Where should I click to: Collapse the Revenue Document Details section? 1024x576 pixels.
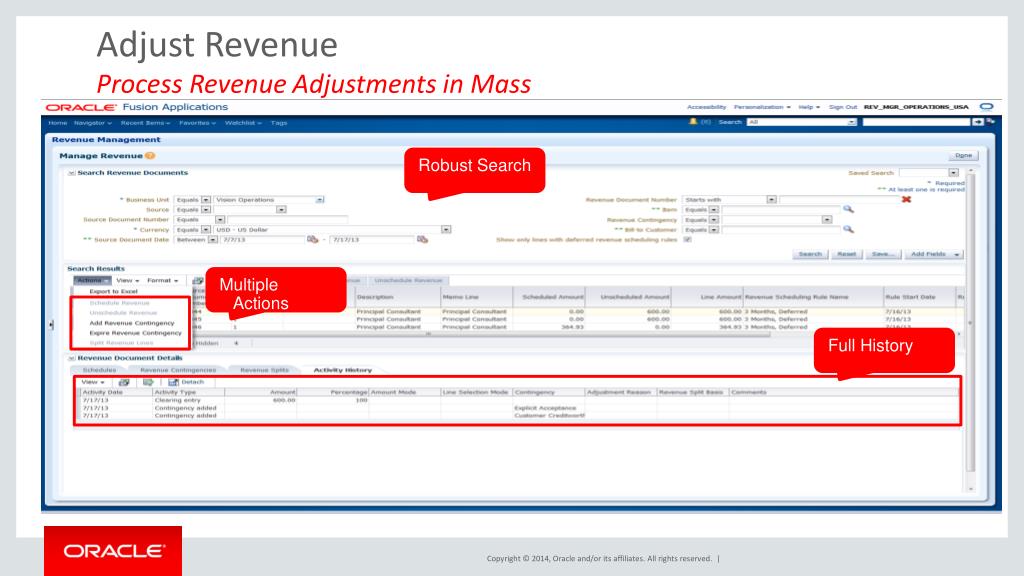coord(72,358)
